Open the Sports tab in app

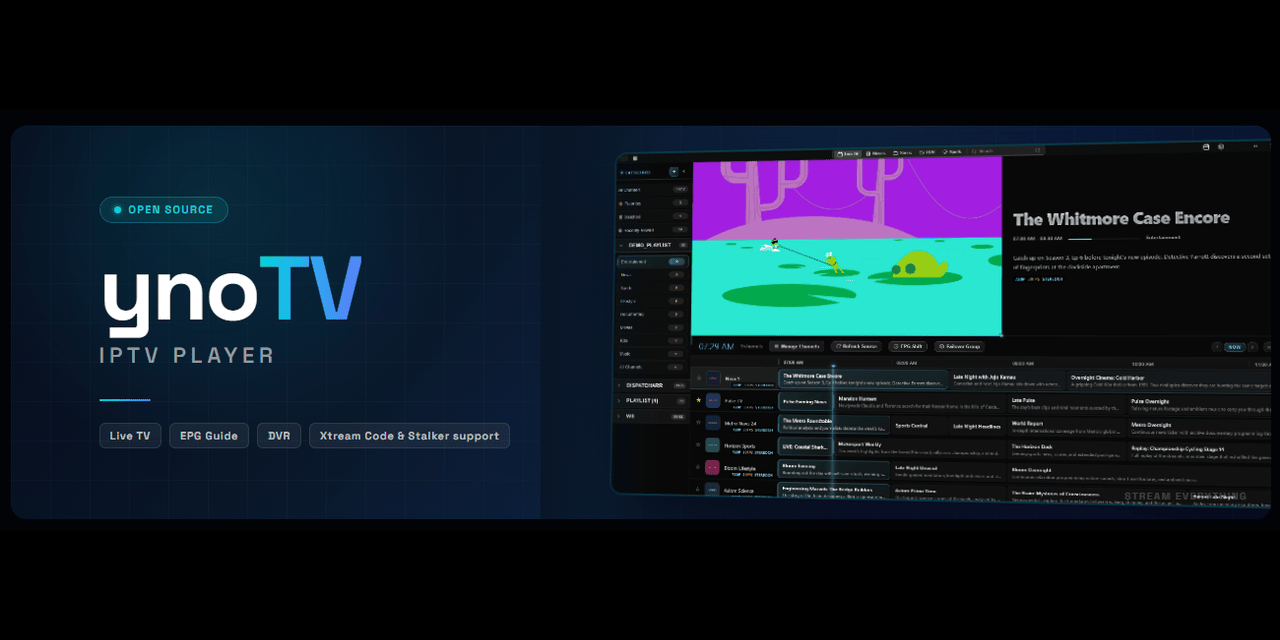[x=952, y=151]
